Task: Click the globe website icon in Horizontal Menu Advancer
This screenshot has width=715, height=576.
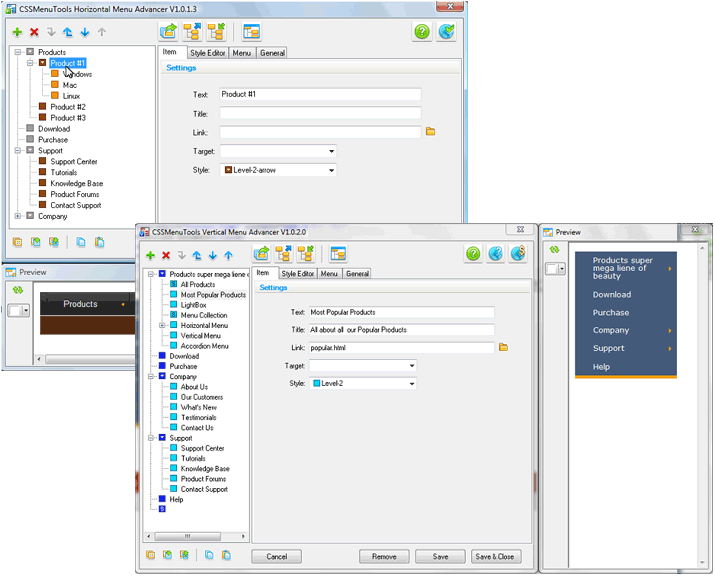Action: 446,31
